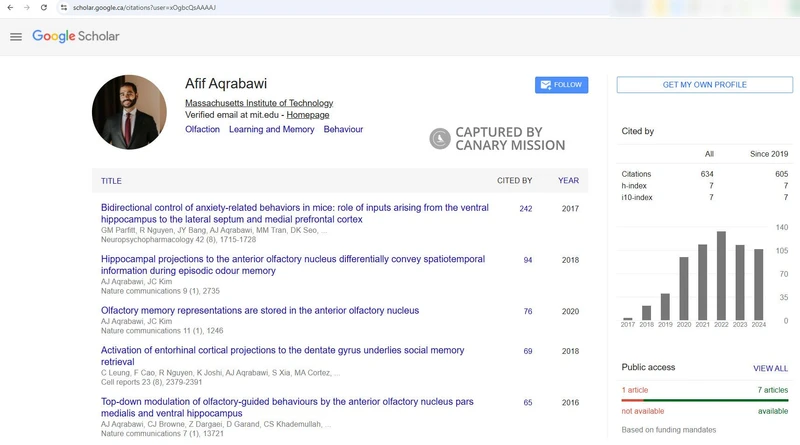800x445 pixels.
Task: Click the 2024 bar in citation chart
Action: click(x=759, y=285)
